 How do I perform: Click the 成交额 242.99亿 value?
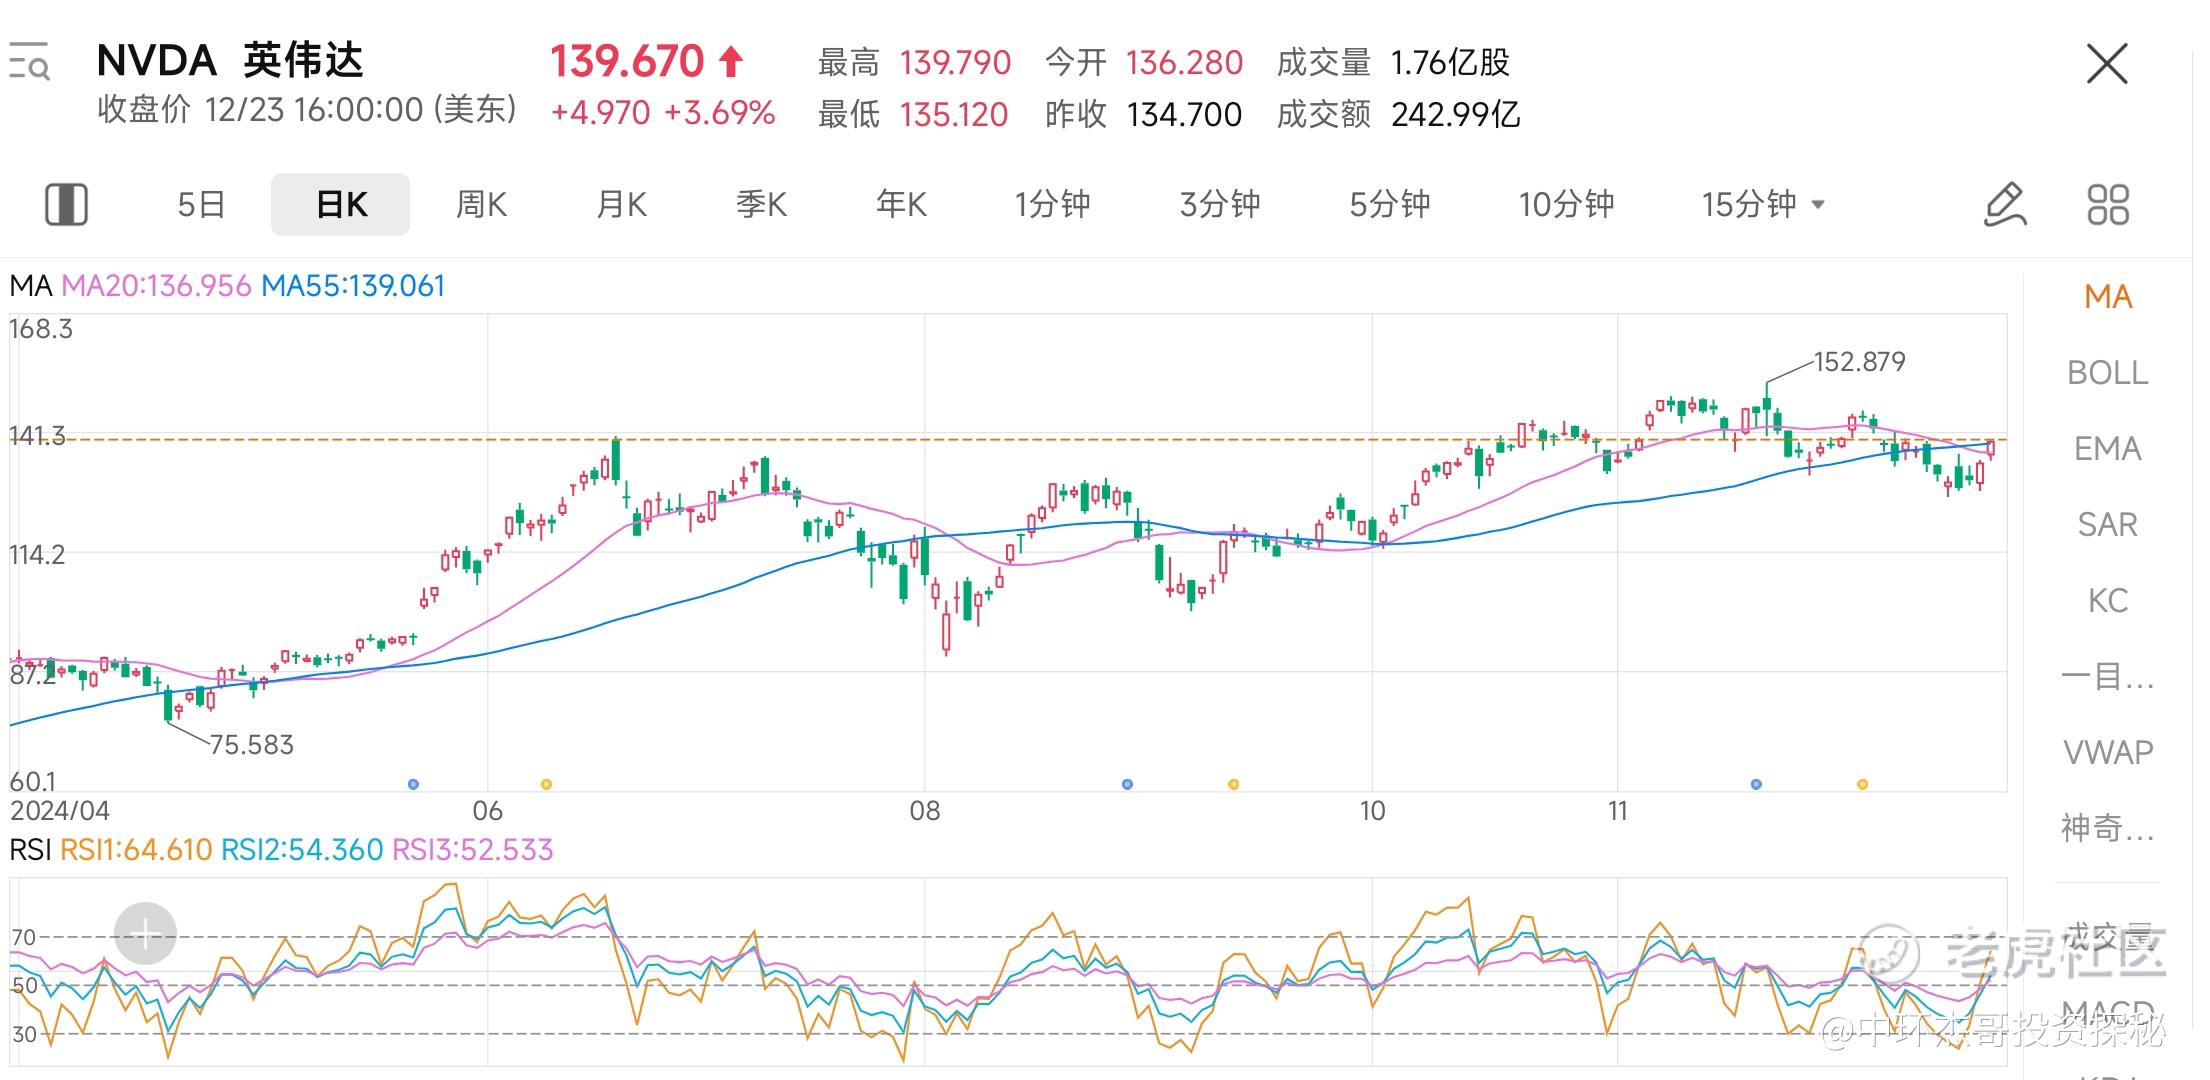click(x=1456, y=115)
